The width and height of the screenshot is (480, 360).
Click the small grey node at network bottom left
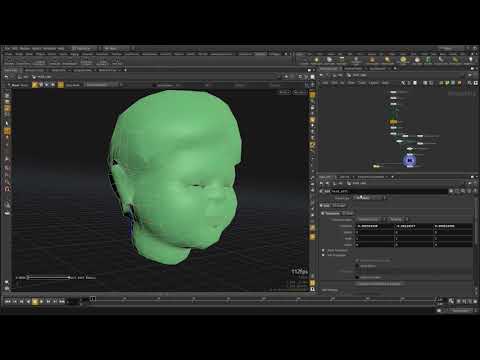click(376, 166)
